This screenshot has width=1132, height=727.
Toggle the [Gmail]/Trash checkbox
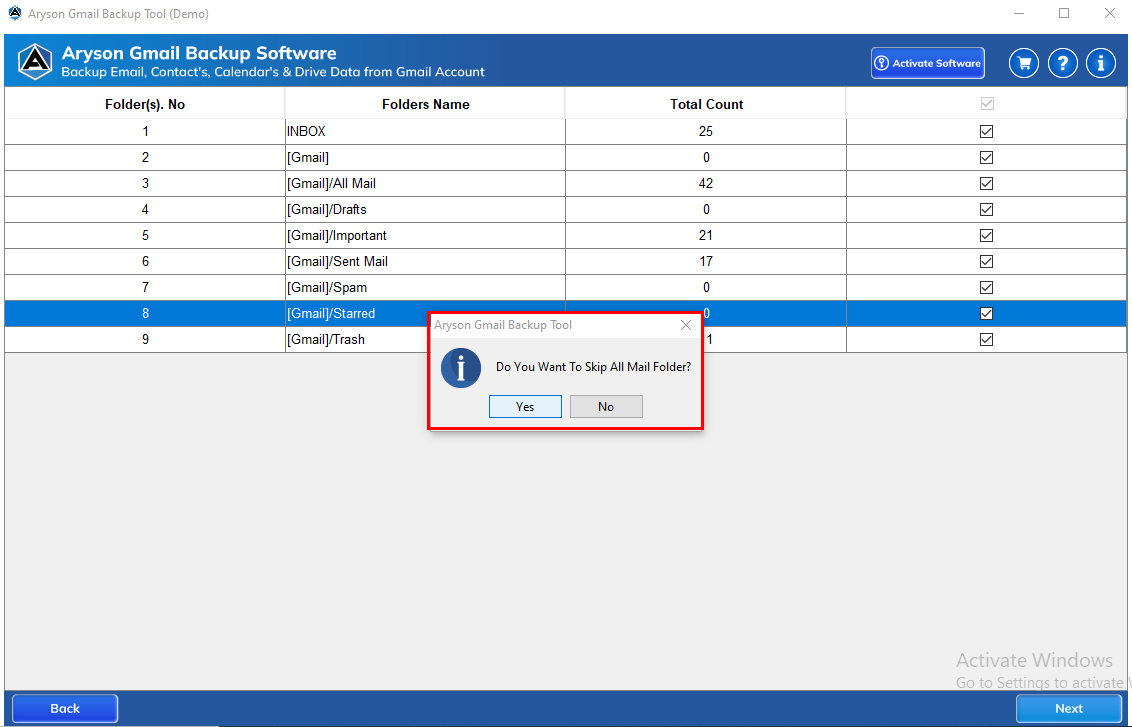tap(986, 339)
